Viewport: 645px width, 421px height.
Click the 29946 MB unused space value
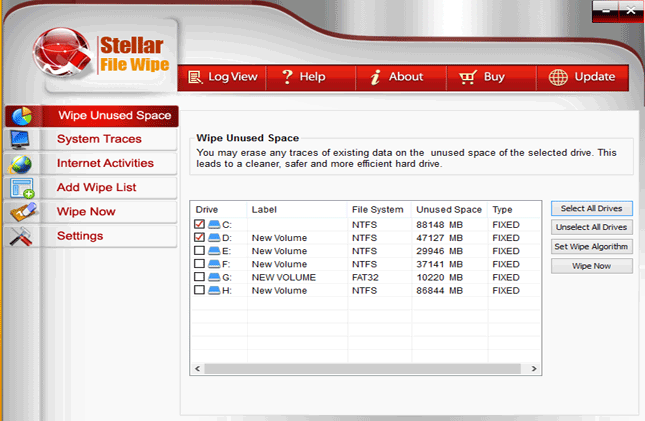pos(439,251)
